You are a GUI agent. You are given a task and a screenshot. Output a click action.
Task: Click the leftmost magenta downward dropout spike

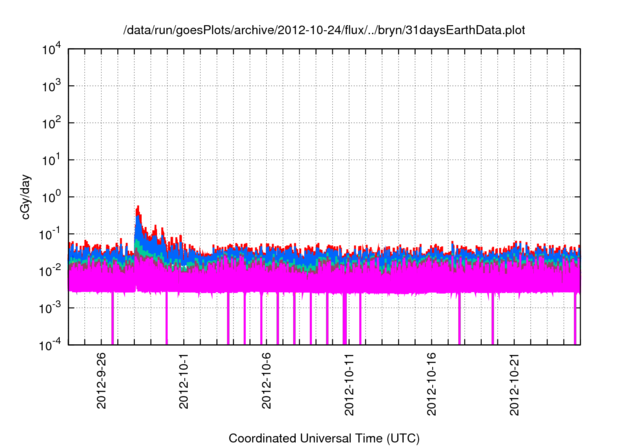coord(112,320)
